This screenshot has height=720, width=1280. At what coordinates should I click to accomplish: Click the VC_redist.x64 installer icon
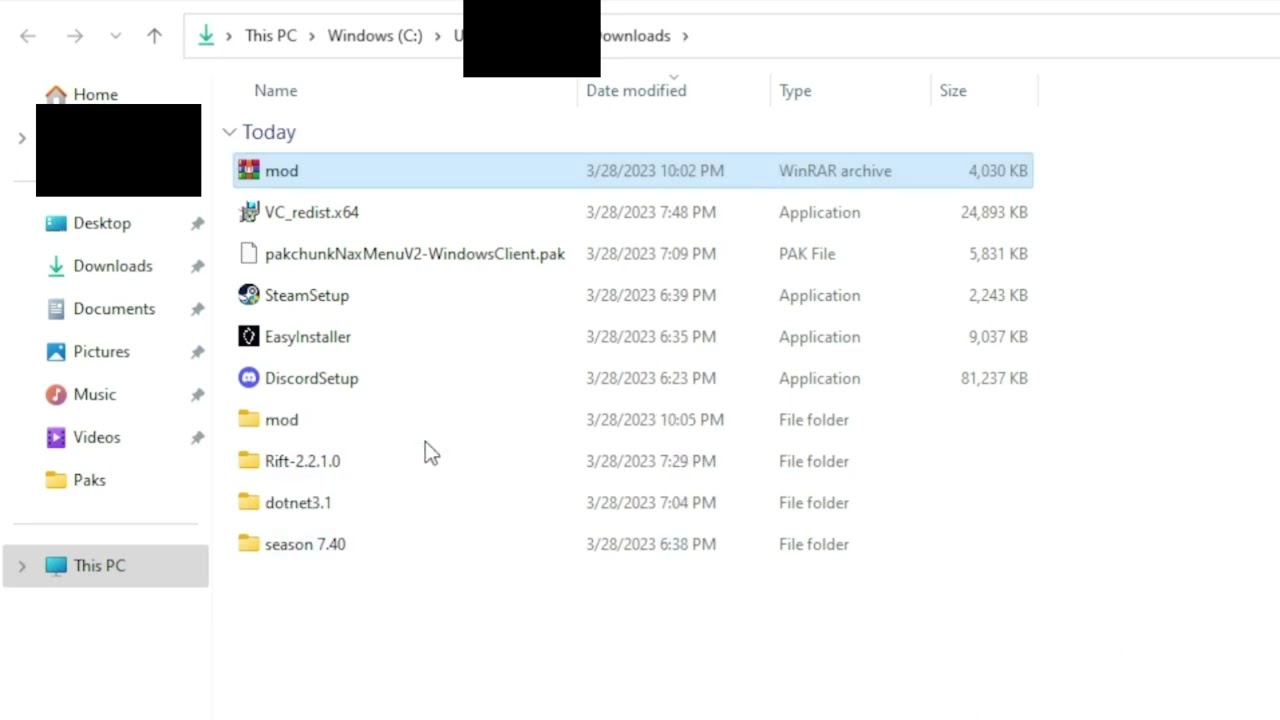[x=249, y=212]
